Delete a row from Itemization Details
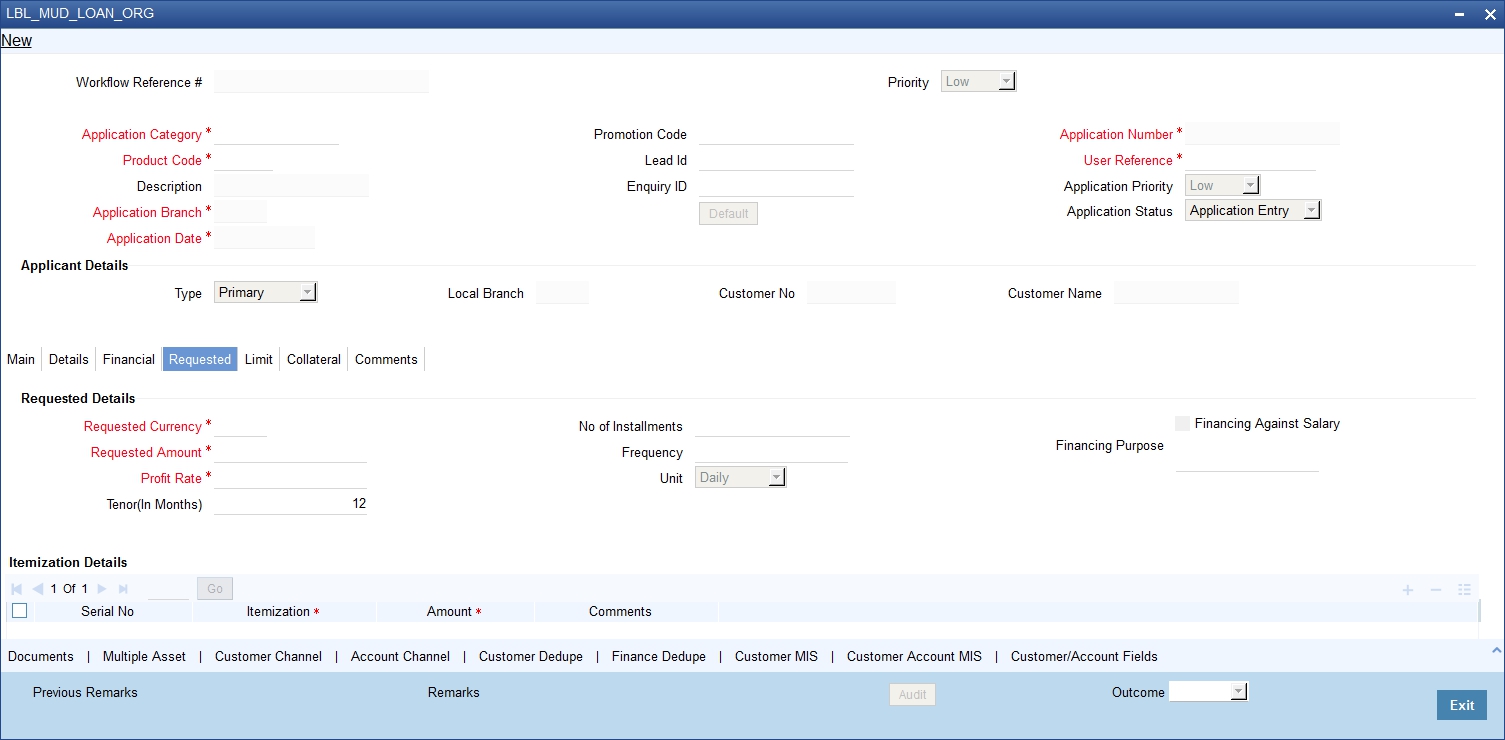This screenshot has height=740, width=1505. (x=1436, y=590)
